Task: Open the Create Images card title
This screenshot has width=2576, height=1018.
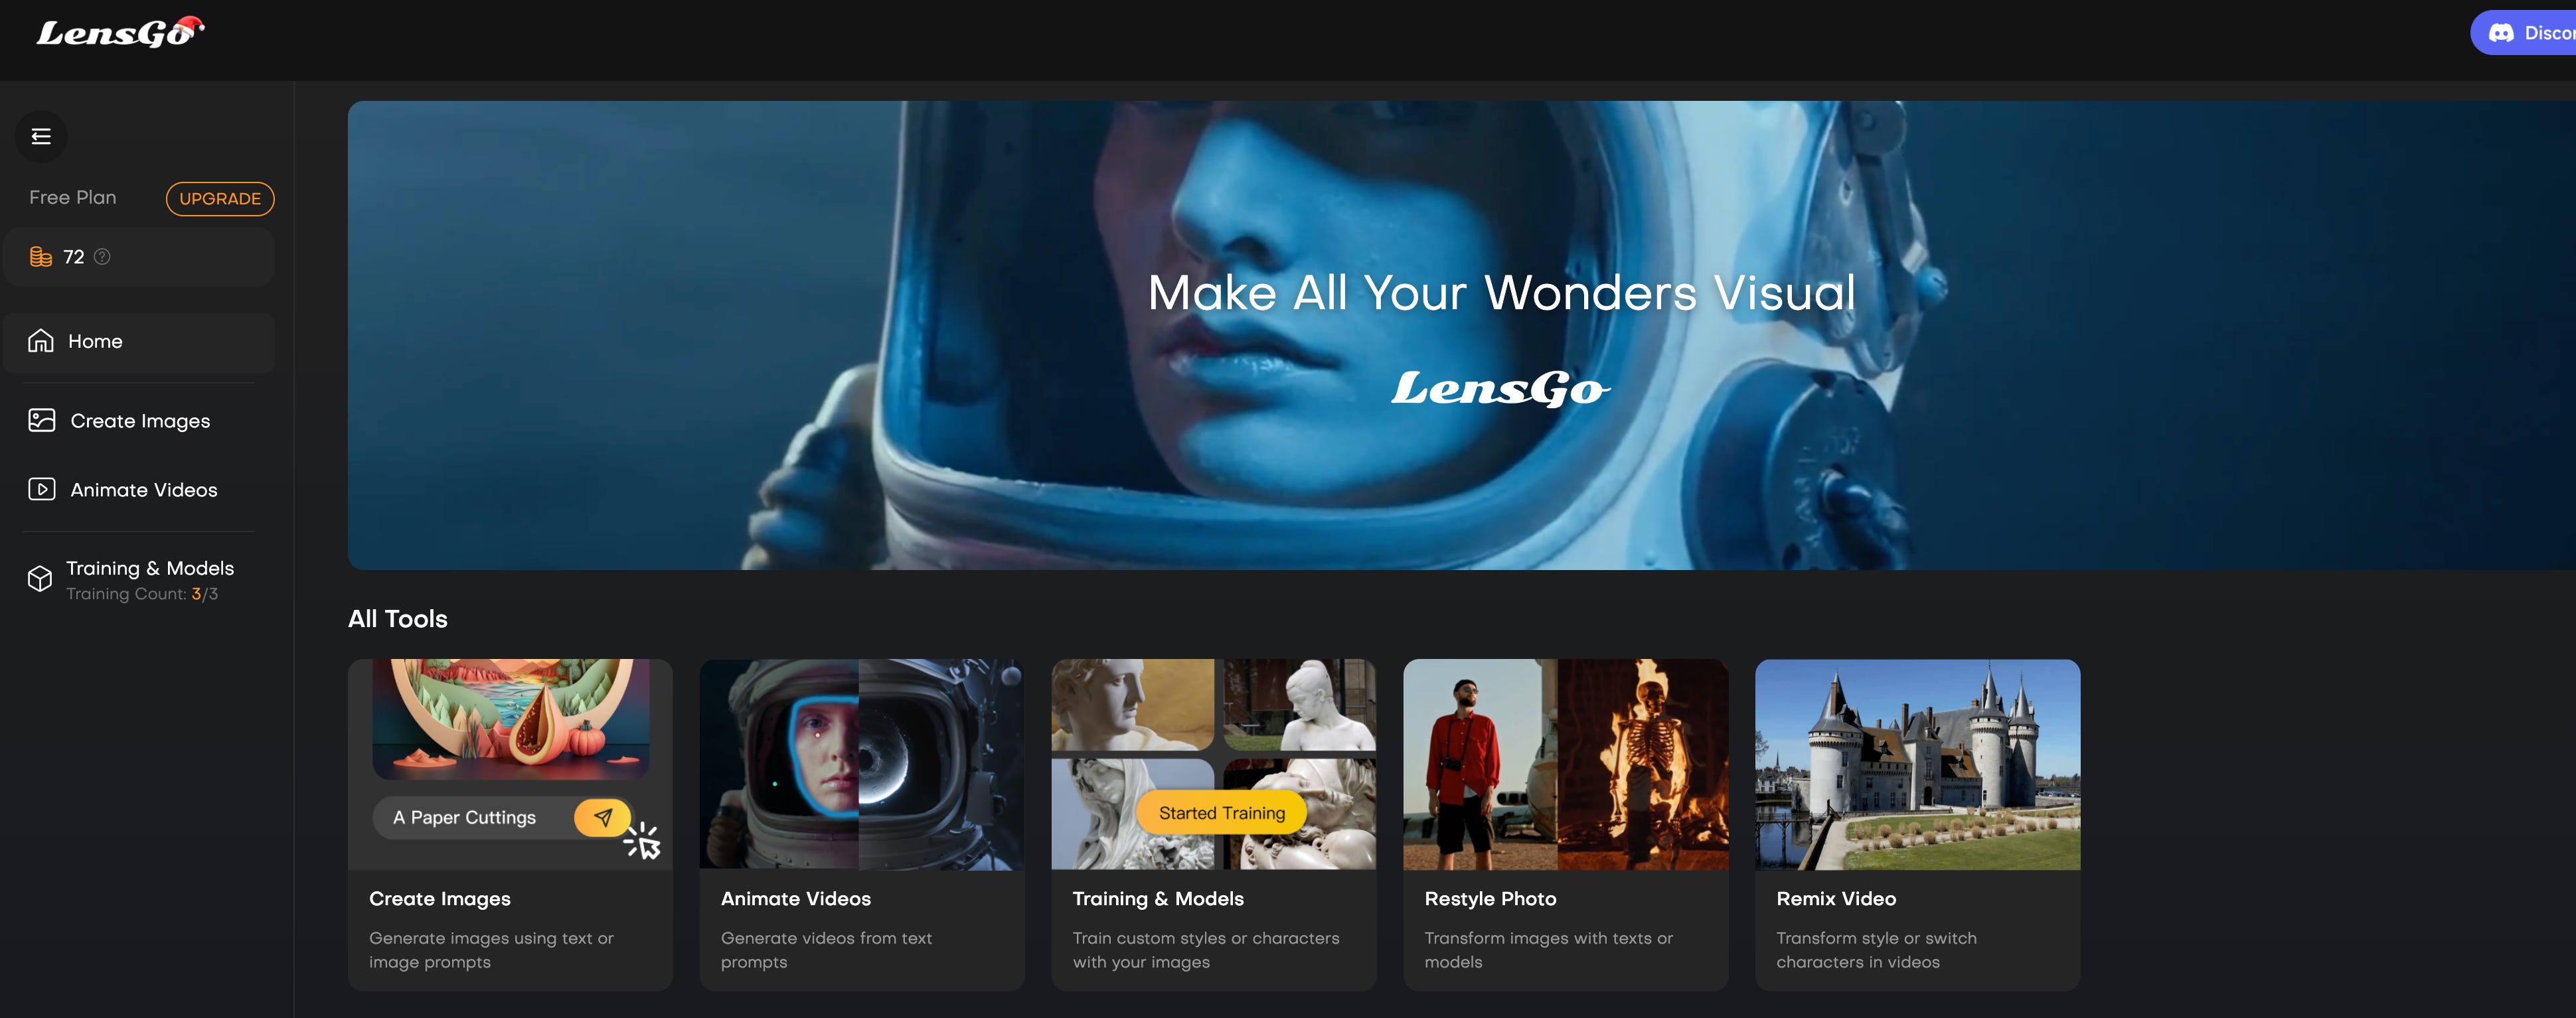Action: click(440, 899)
